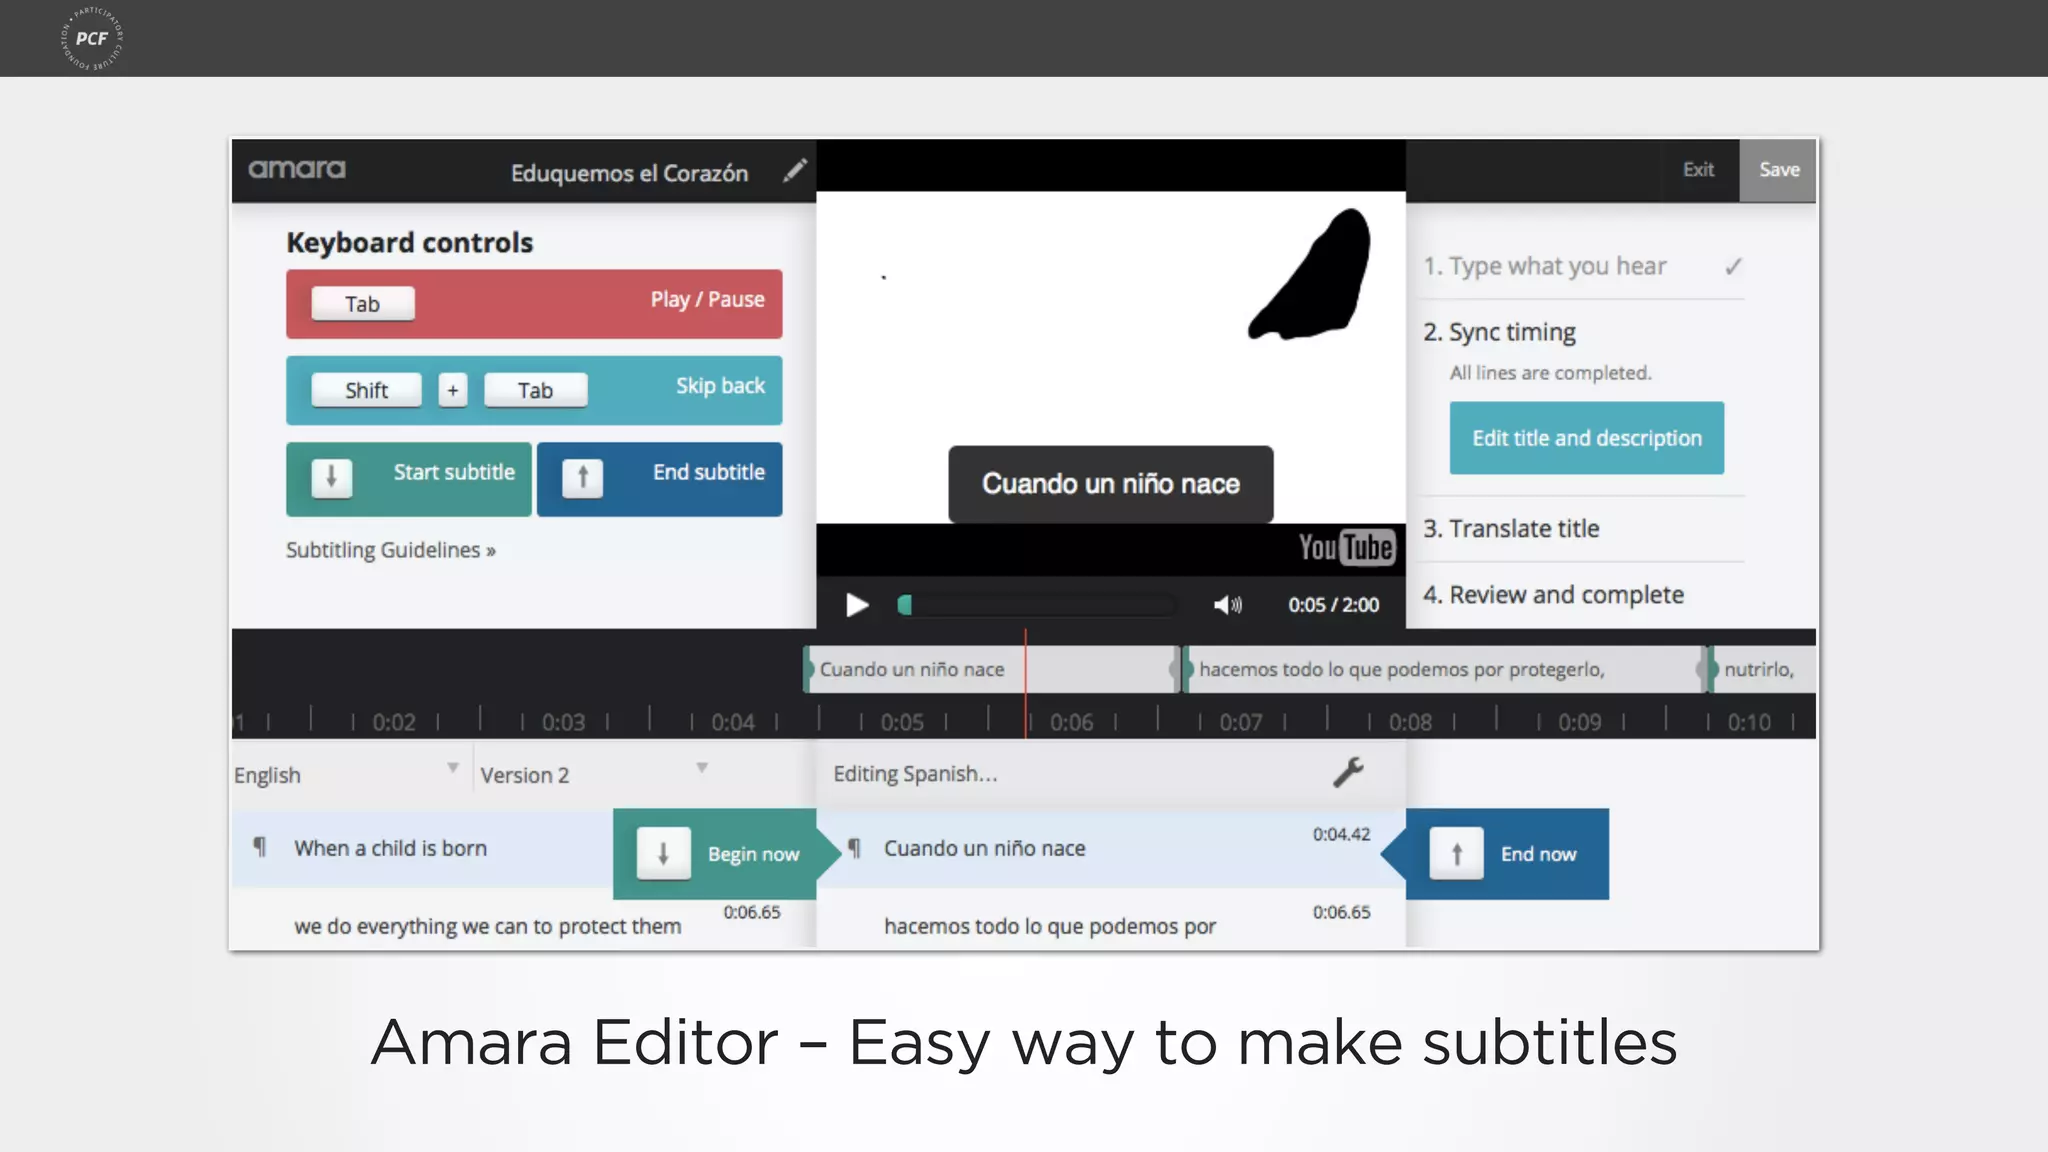
Task: Click the paragraph mark beside When a child is born
Action: pos(260,847)
